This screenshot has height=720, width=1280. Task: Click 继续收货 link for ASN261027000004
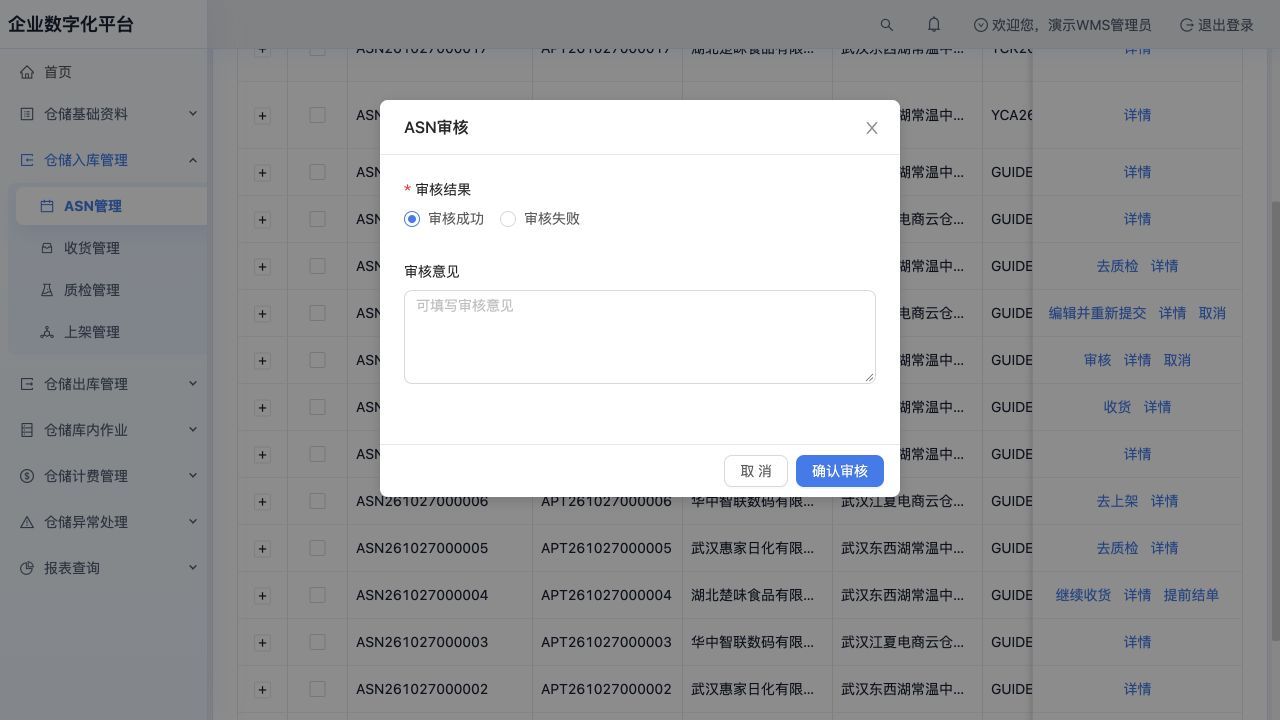point(1083,595)
